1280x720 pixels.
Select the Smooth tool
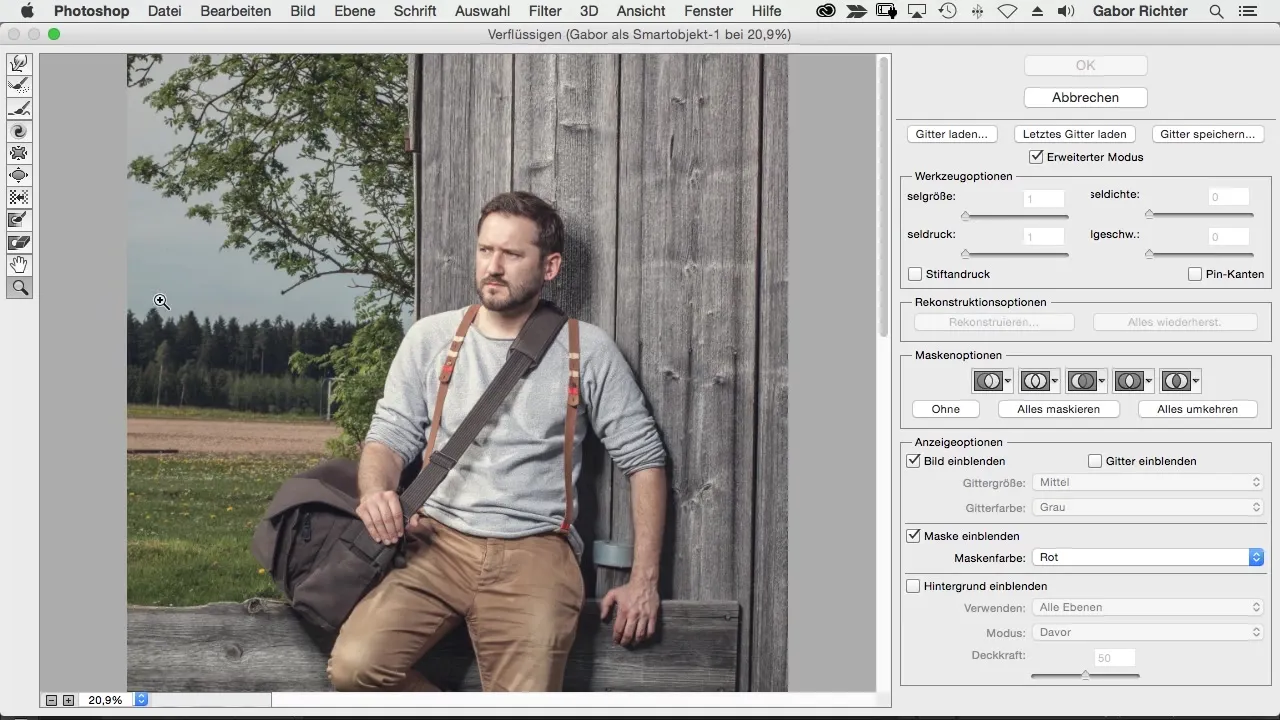coord(19,109)
